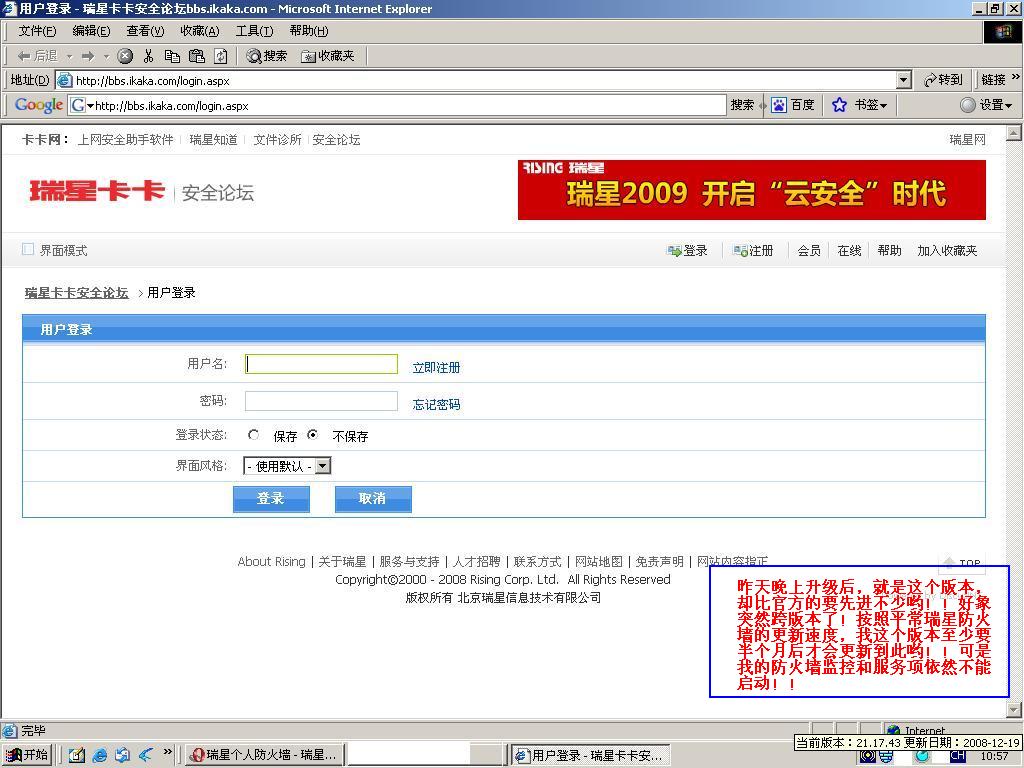Open the 上网安全助手软件 link

click(x=125, y=140)
